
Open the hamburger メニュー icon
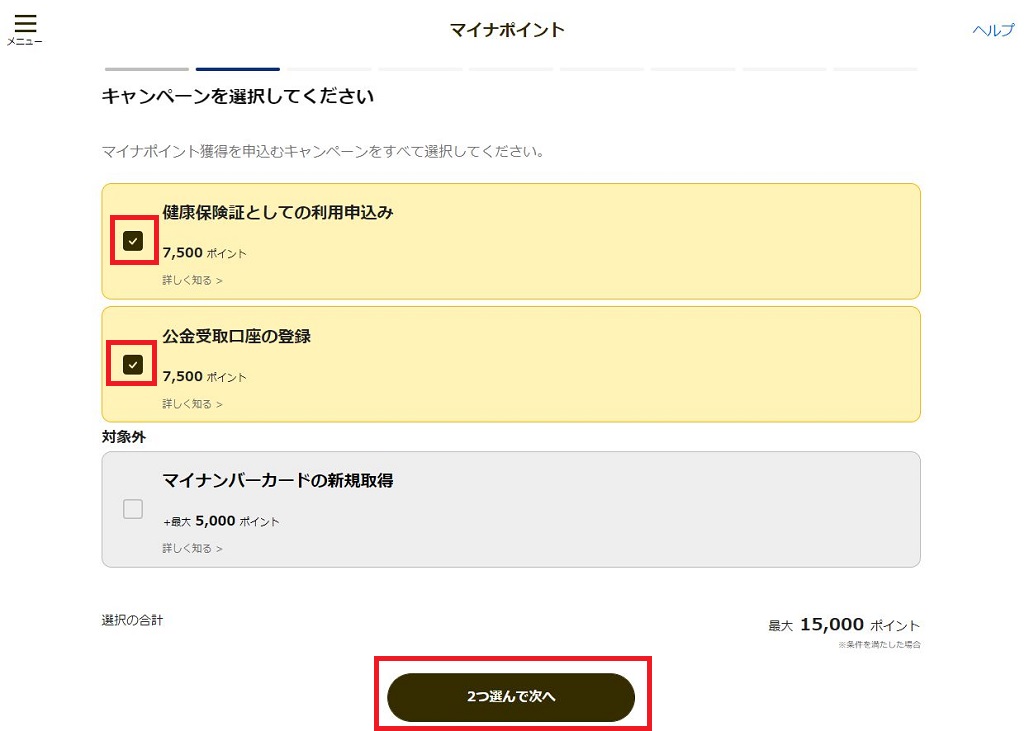click(25, 27)
